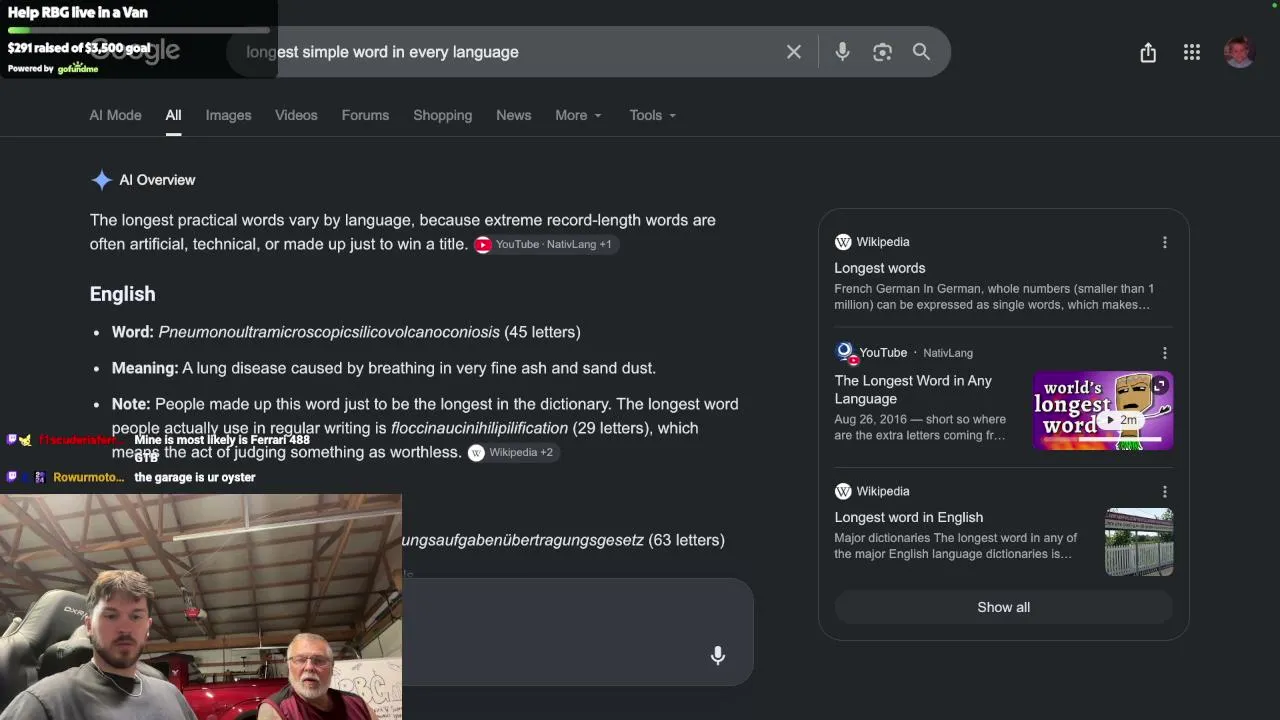Open the Longest word in English thumbnail
Image resolution: width=1280 pixels, height=720 pixels.
1139,542
